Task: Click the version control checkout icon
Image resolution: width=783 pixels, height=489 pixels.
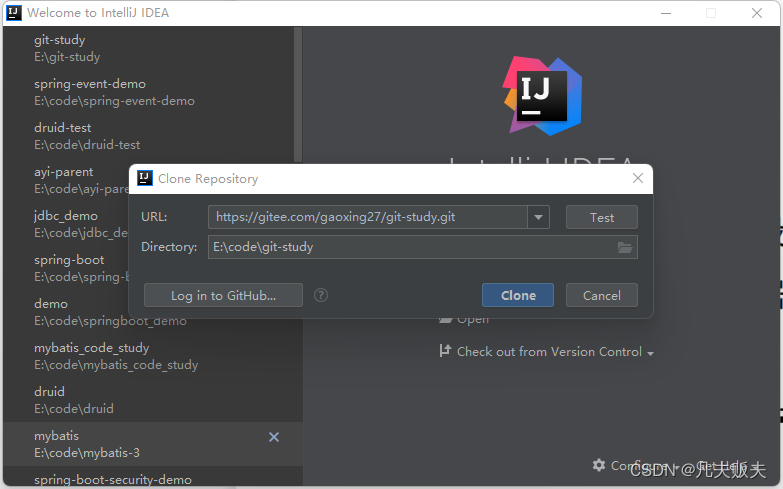Action: tap(445, 351)
